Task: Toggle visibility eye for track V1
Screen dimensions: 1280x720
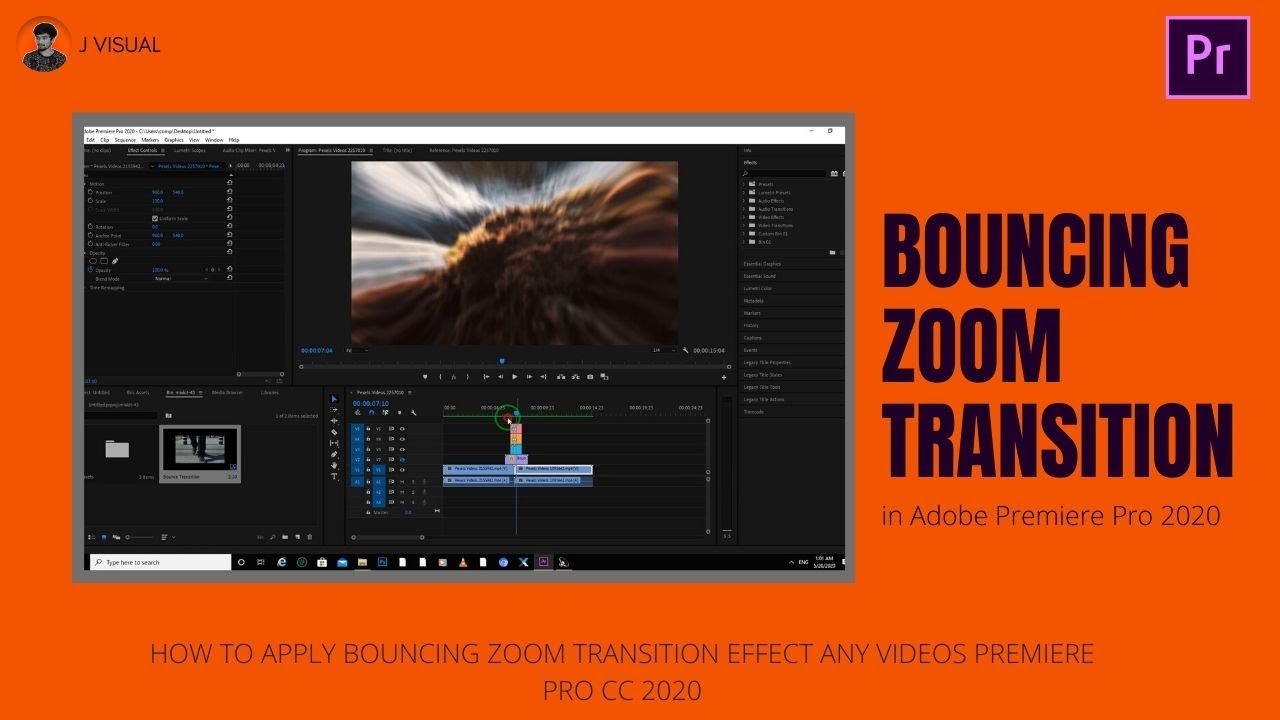Action: point(402,470)
